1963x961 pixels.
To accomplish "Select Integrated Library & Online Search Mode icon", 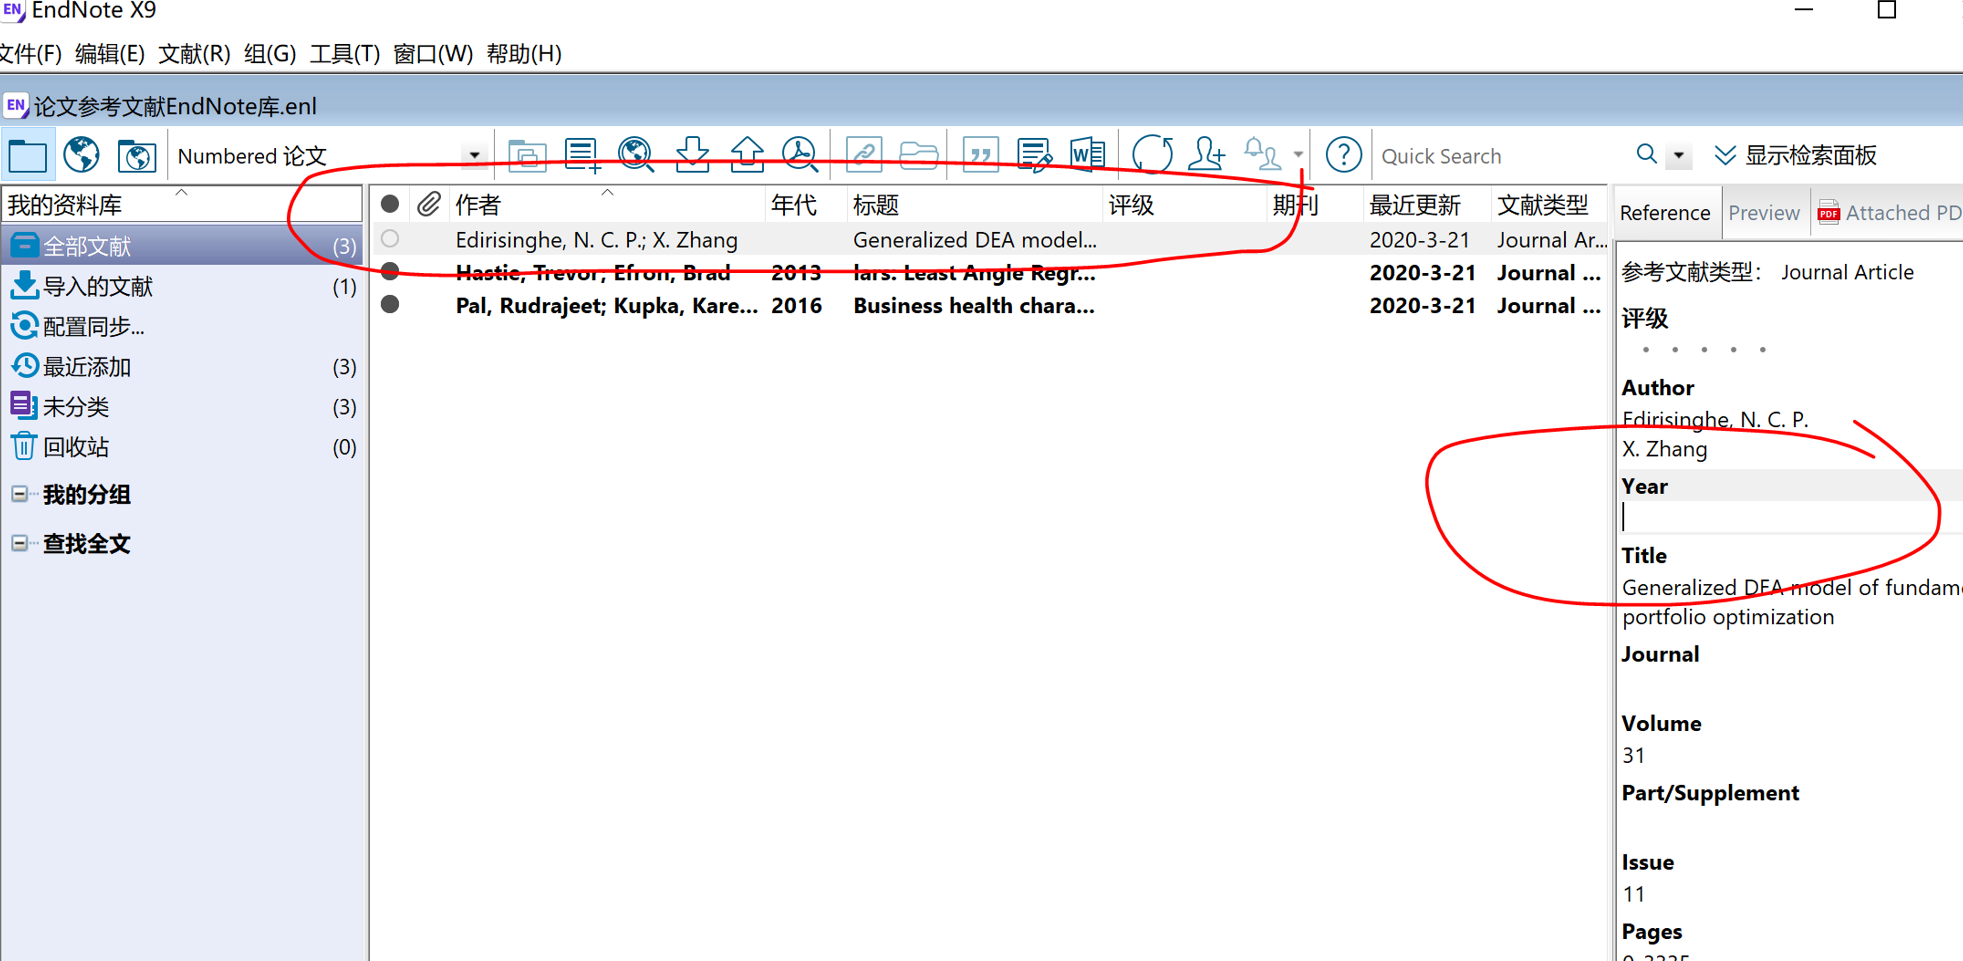I will tap(136, 156).
